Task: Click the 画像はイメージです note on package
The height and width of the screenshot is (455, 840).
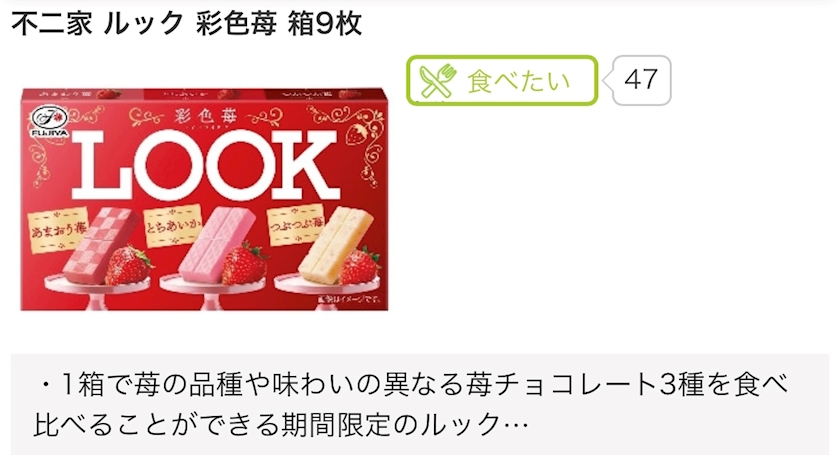Action: click(x=351, y=299)
